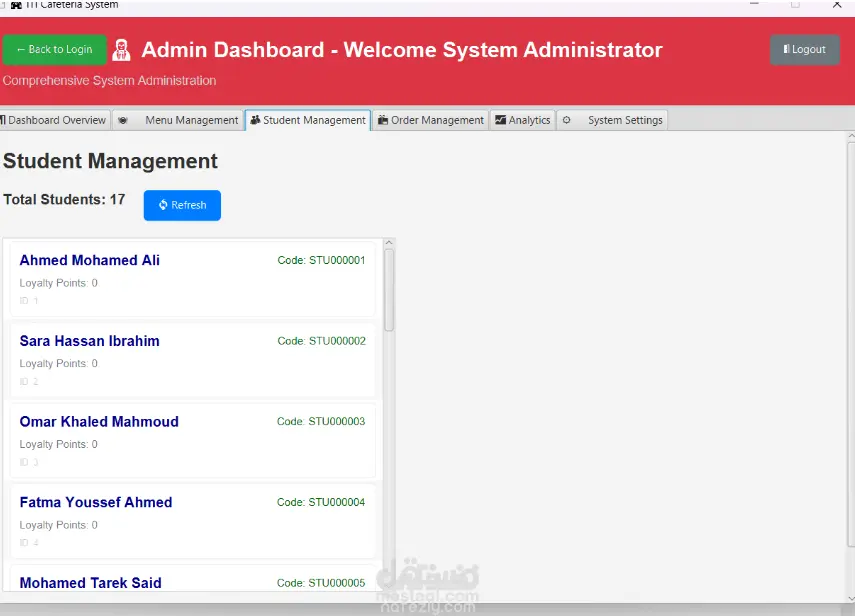Click the chart icon on Analytics tab

click(x=501, y=120)
